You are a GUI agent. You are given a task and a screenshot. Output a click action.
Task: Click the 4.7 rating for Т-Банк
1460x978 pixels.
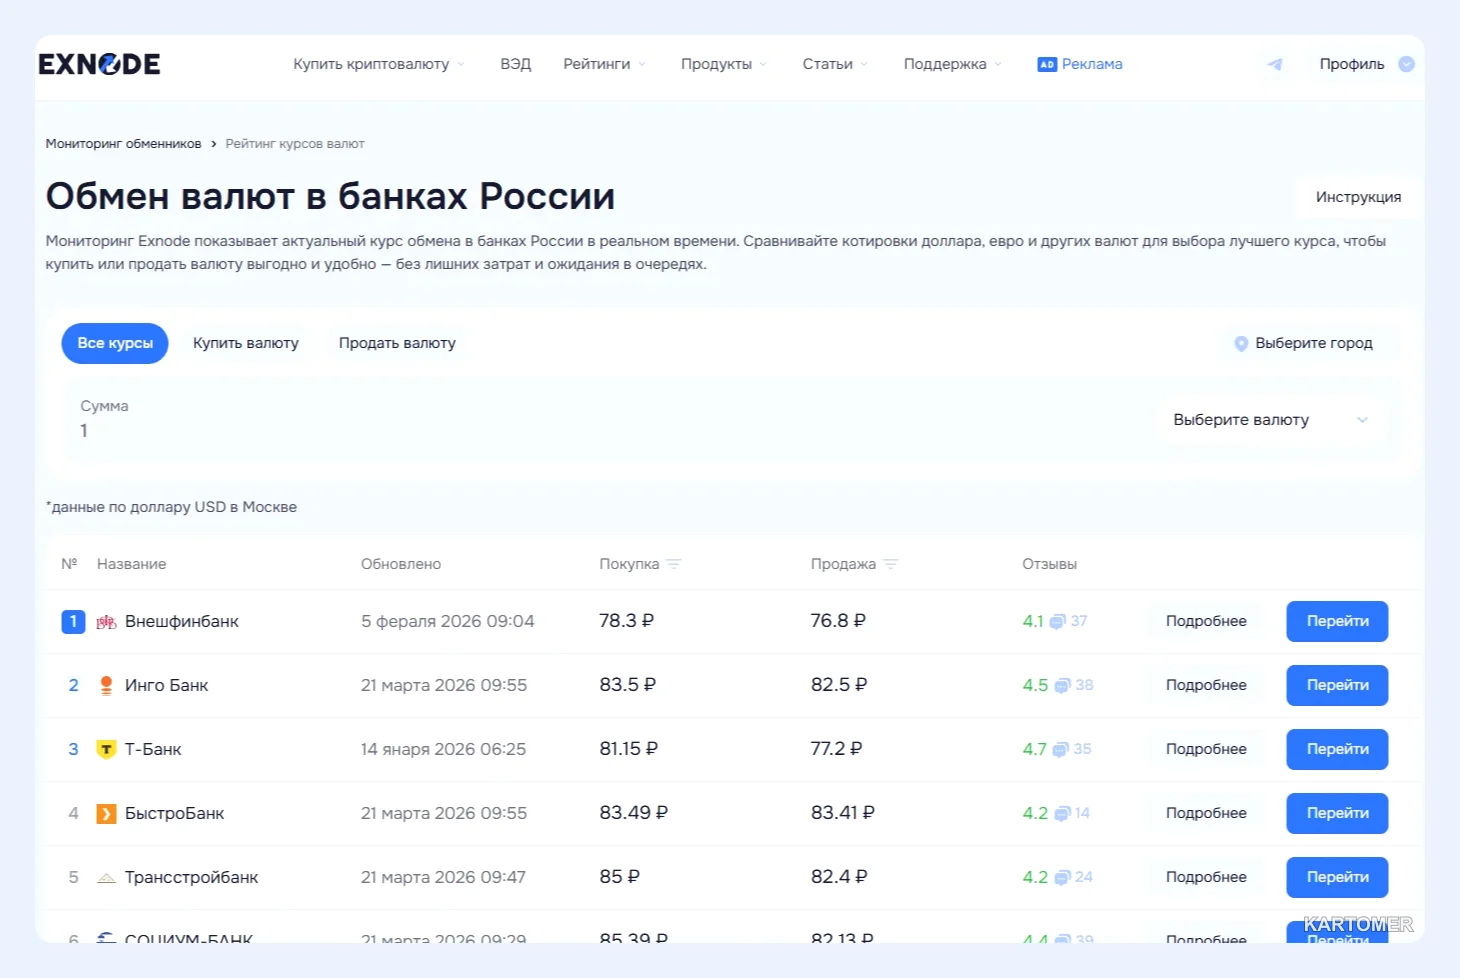[1034, 749]
